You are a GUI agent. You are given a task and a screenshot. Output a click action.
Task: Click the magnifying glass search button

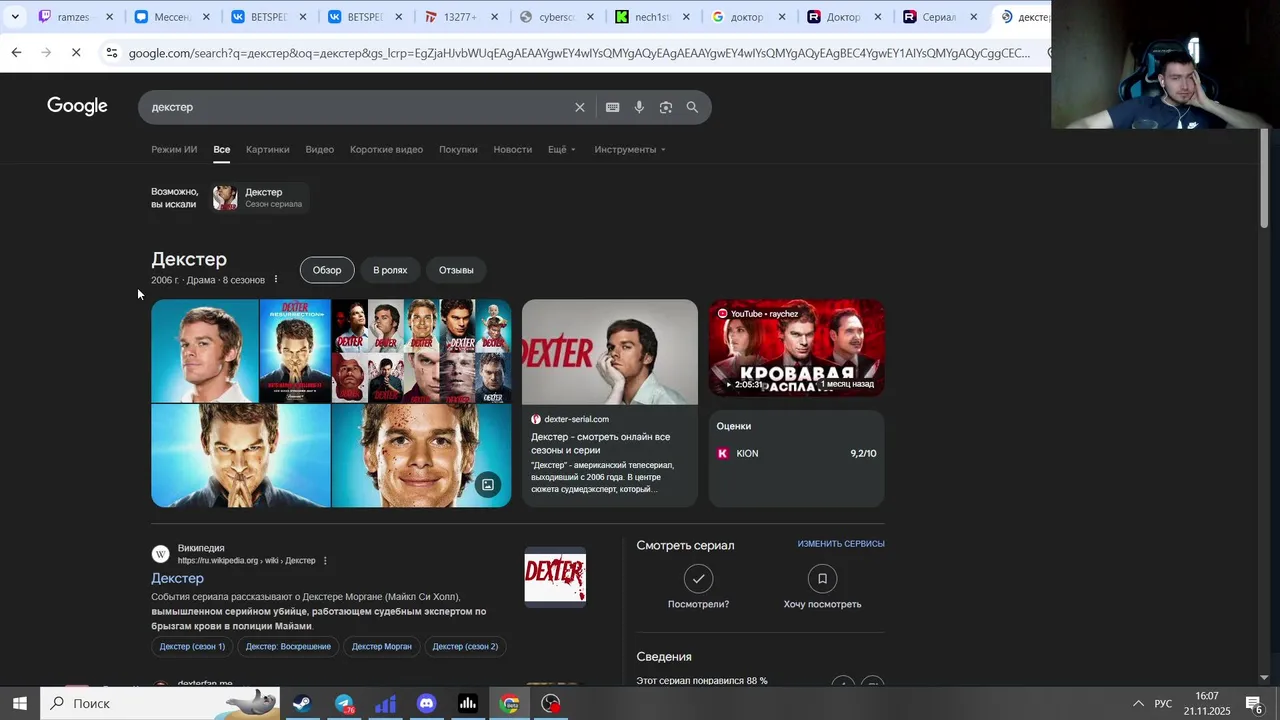pyautogui.click(x=692, y=107)
